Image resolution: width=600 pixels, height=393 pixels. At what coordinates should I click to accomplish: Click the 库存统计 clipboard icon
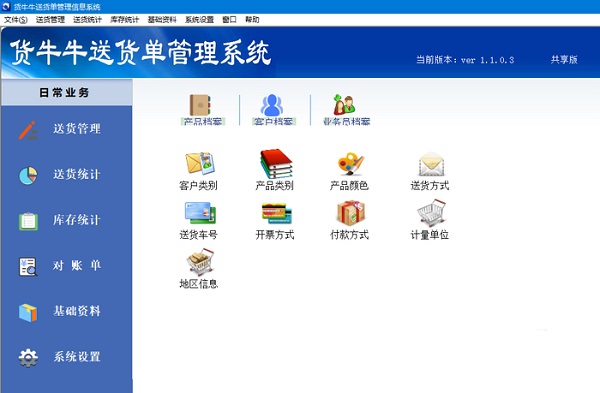[28, 221]
